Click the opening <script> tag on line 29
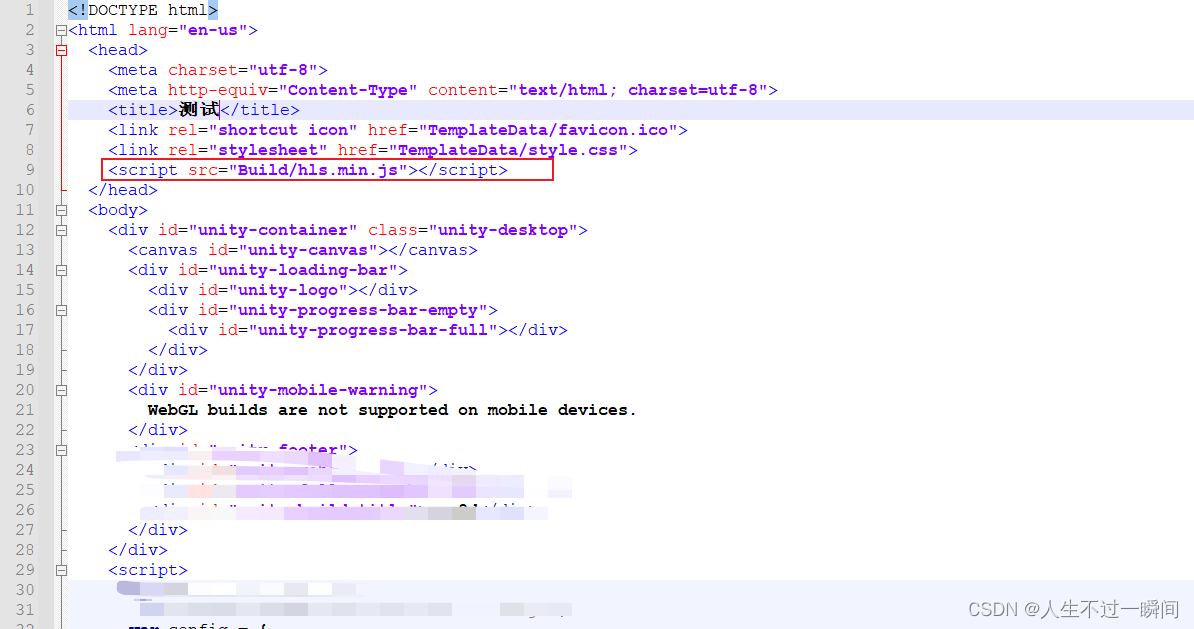The height and width of the screenshot is (629, 1194). [x=148, y=570]
